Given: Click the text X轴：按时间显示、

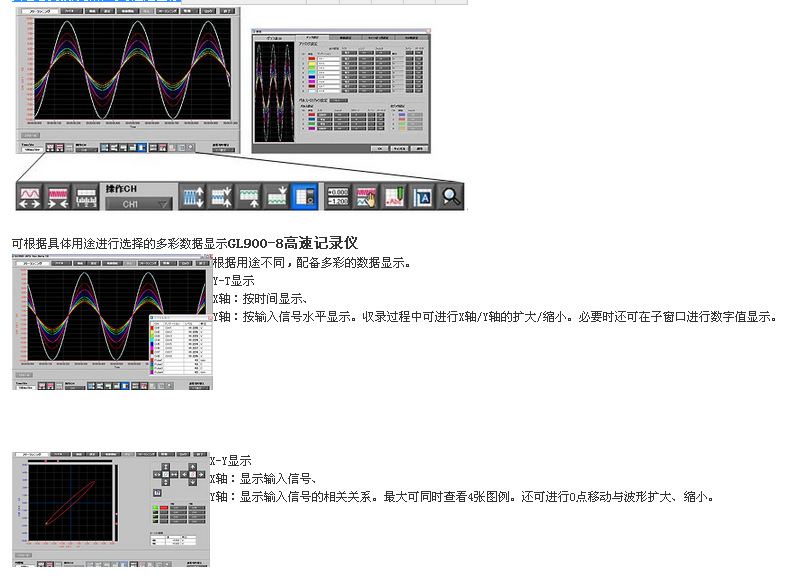Looking at the screenshot, I should point(260,299).
